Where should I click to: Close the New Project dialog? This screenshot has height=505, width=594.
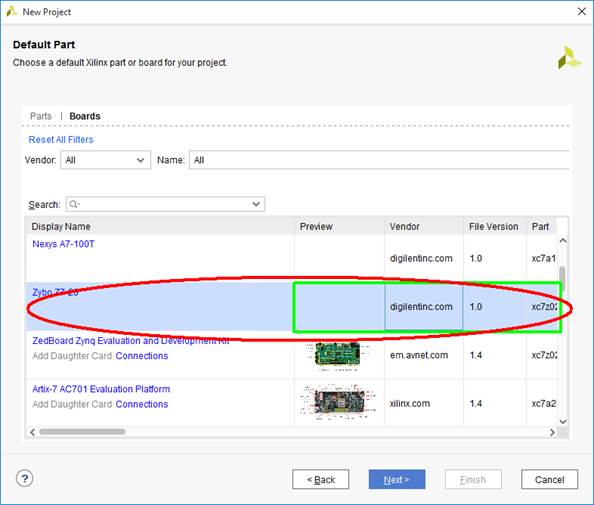(x=581, y=12)
